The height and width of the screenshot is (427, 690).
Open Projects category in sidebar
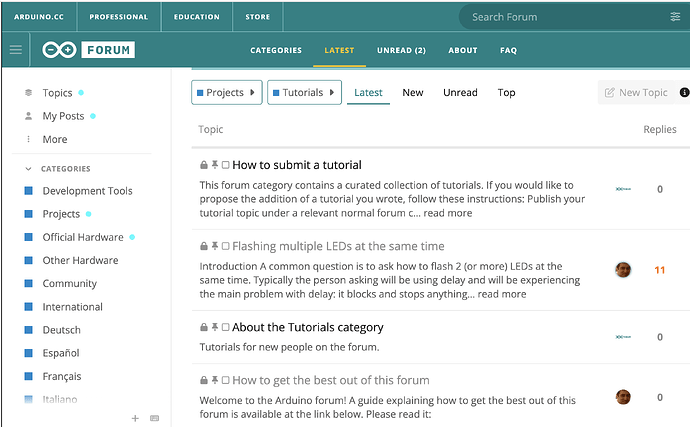pos(61,214)
